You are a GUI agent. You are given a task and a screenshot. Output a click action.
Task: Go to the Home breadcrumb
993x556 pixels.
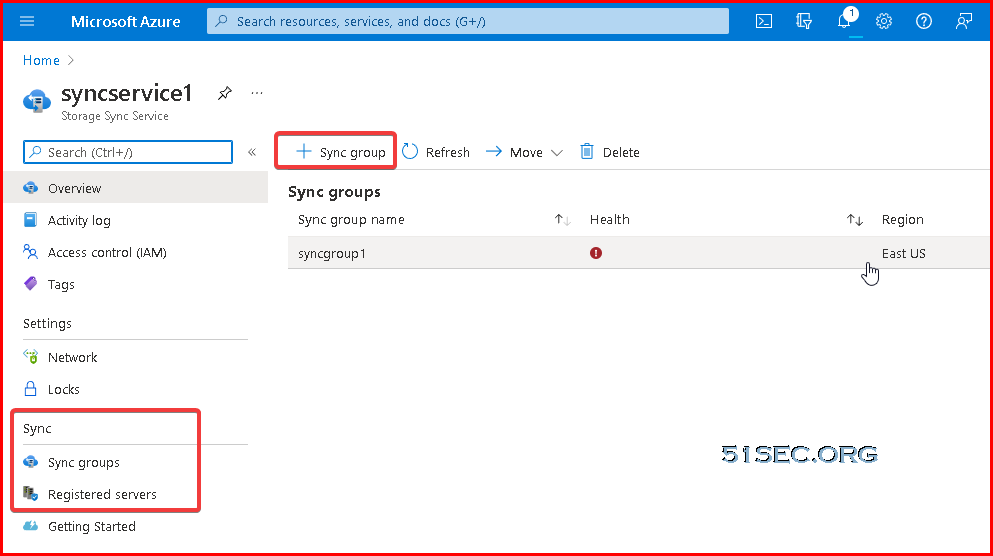[x=41, y=60]
